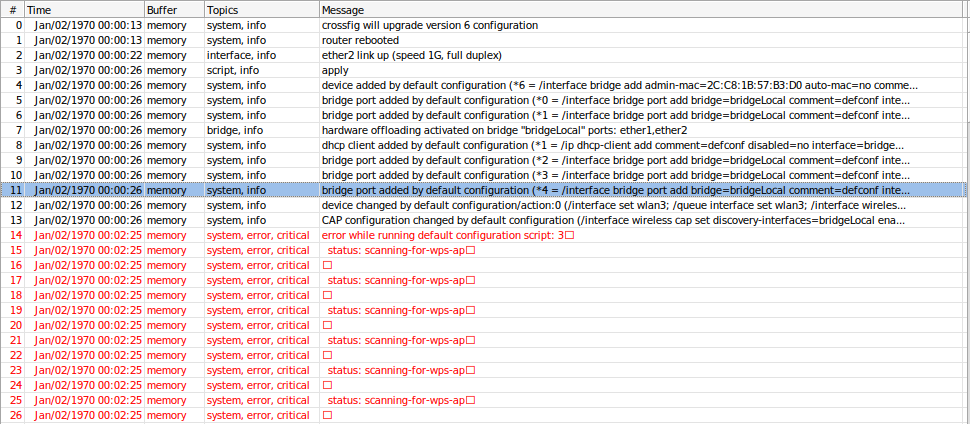Click row number 24 in the # column
This screenshot has height=424, width=970.
tap(17, 384)
